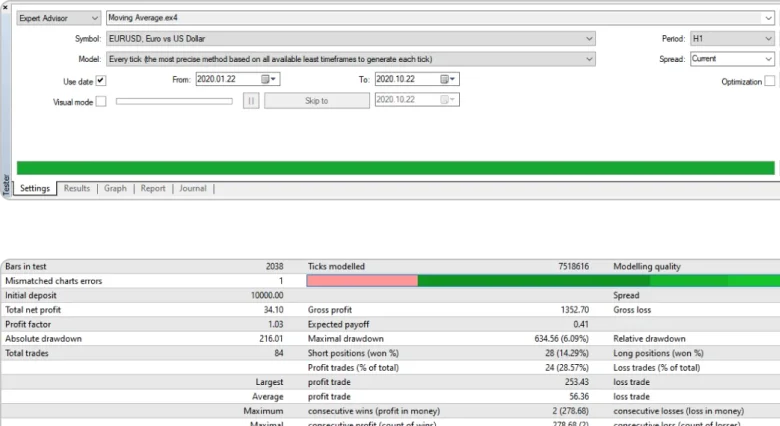The image size is (780, 426).
Task: Open the Graph tab
Action: pyautogui.click(x=115, y=188)
